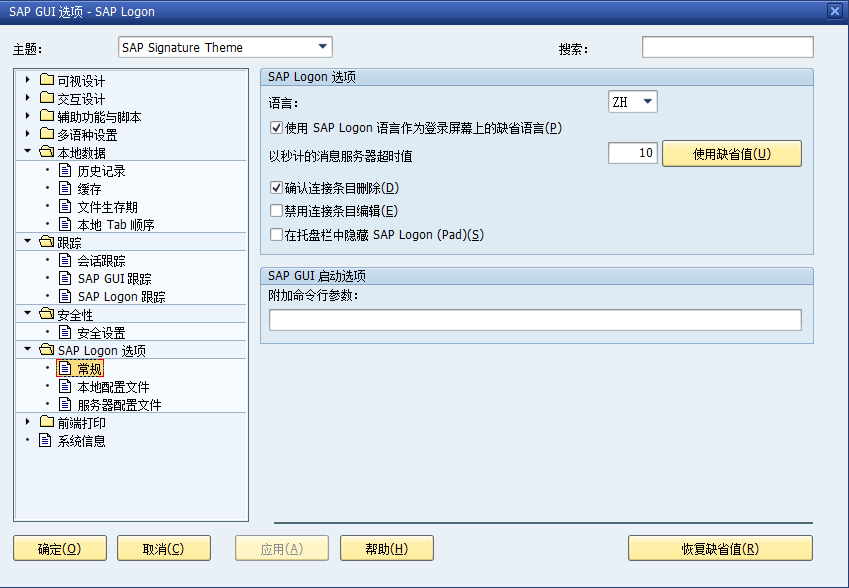Expand the 多语种设置 tree node arrow

(28, 134)
